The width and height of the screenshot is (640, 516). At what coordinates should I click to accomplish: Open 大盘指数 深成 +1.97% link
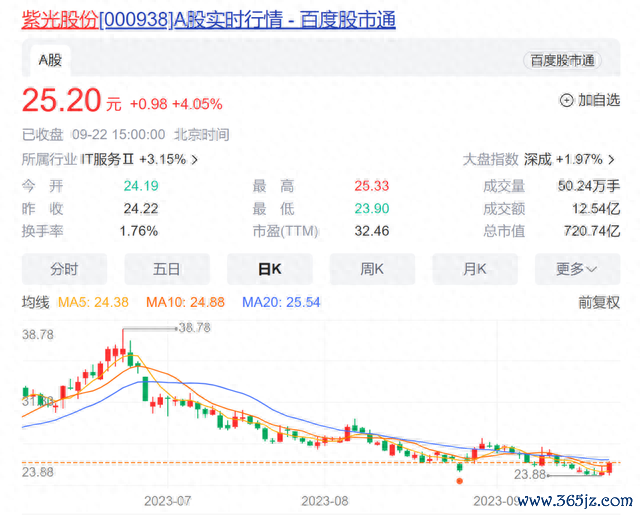click(539, 159)
